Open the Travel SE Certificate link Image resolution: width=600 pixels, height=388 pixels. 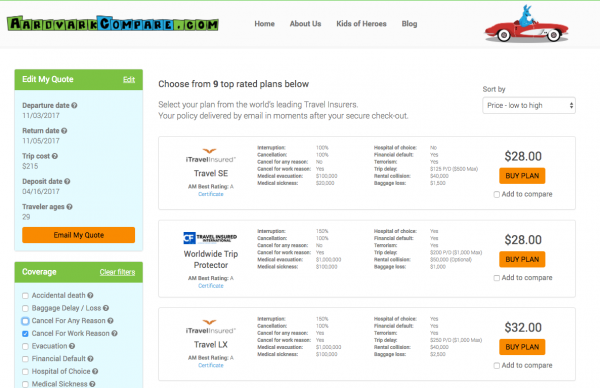[x=211, y=194]
